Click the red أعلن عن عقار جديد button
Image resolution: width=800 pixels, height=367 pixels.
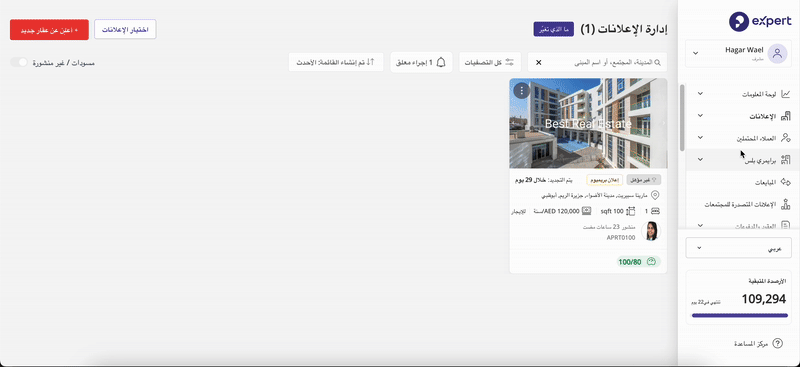point(49,30)
